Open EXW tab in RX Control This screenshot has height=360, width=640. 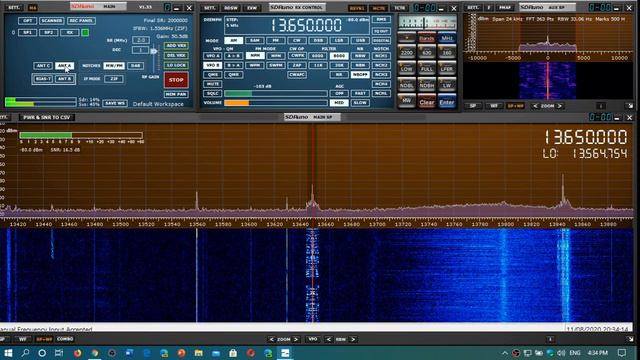(252, 8)
